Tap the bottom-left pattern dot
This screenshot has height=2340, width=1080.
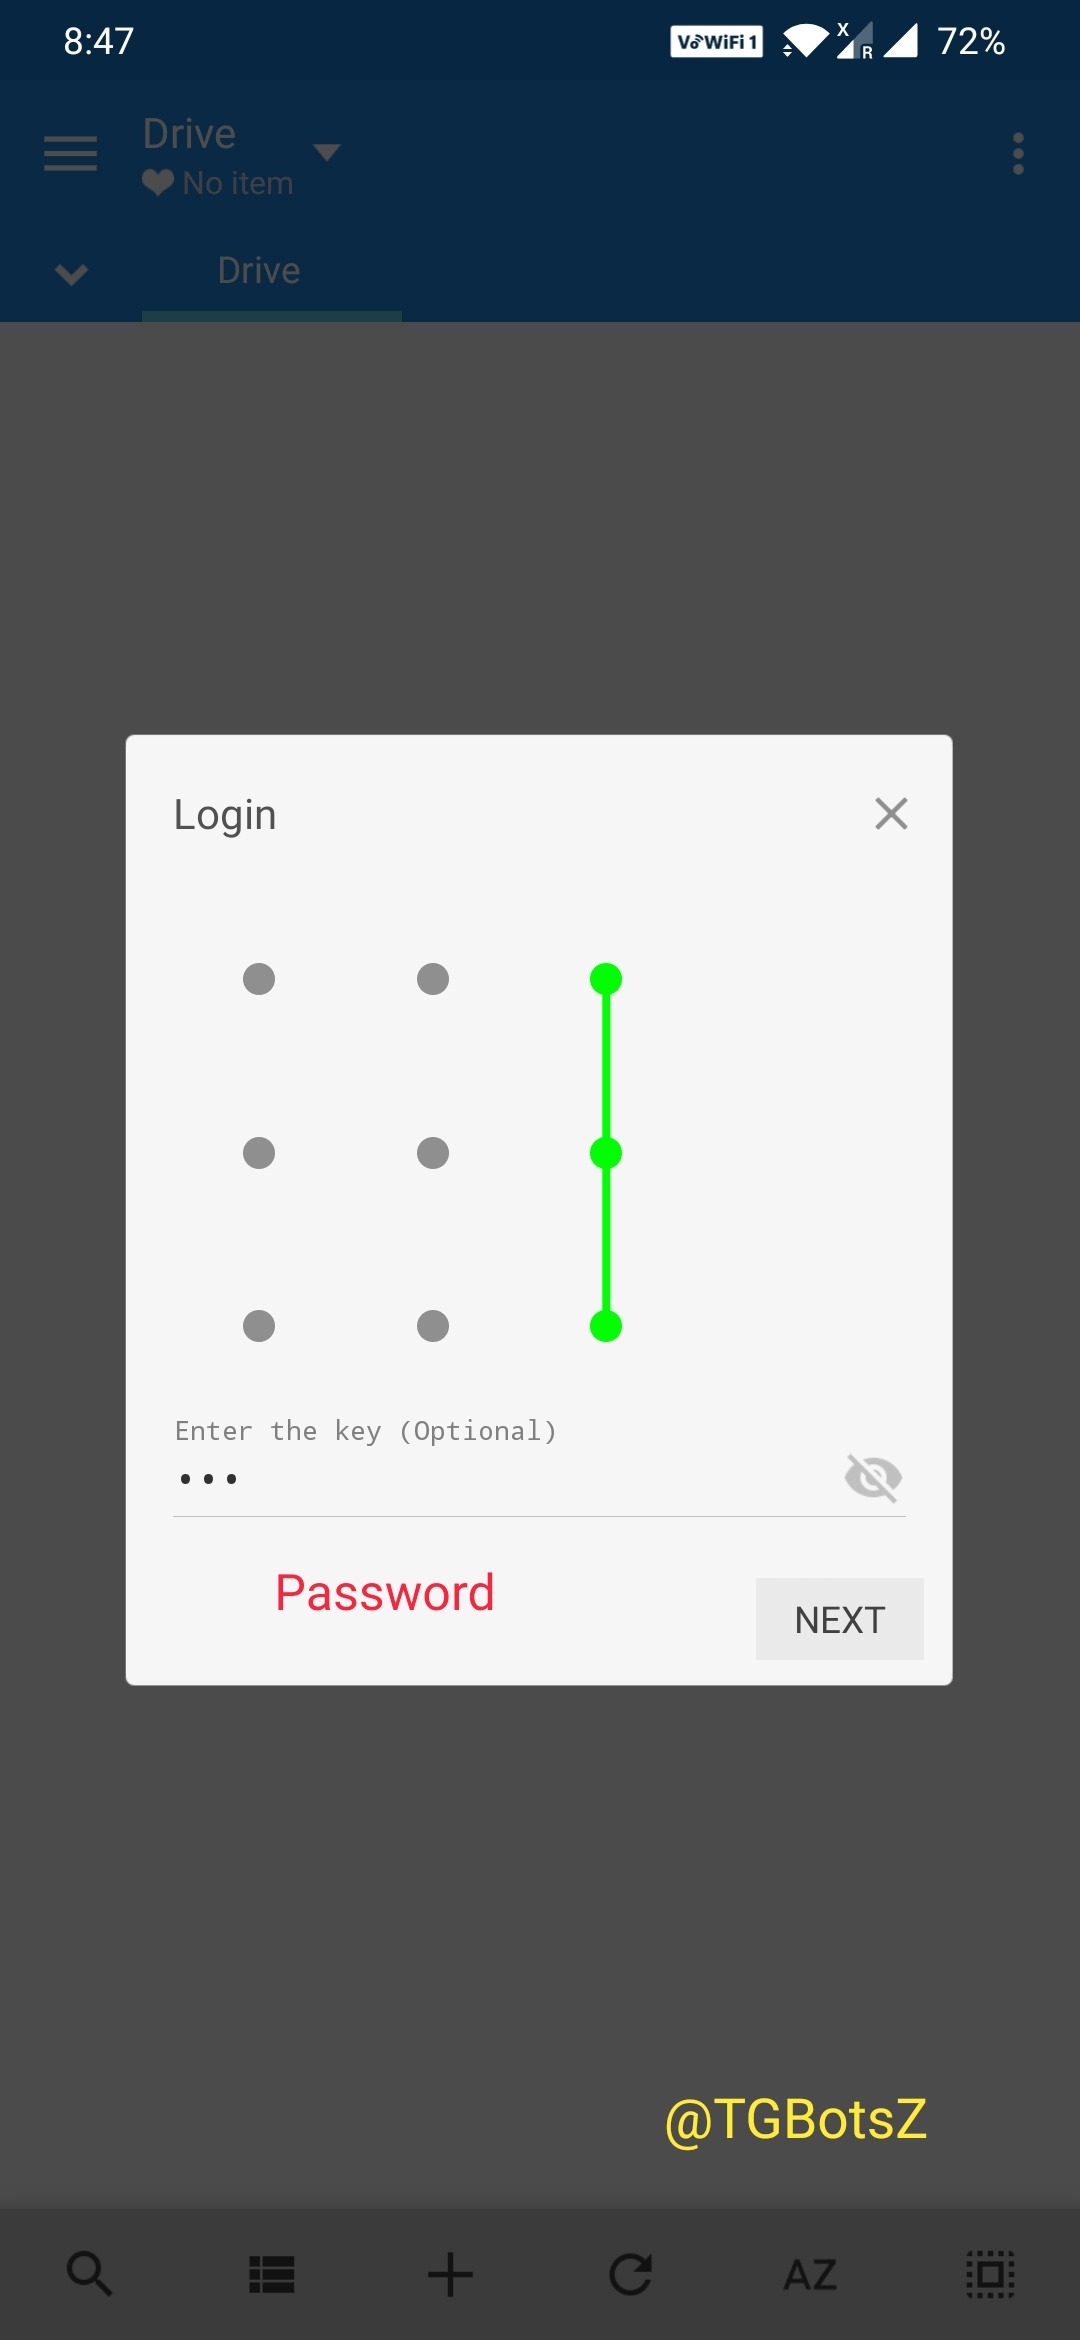tap(259, 1326)
